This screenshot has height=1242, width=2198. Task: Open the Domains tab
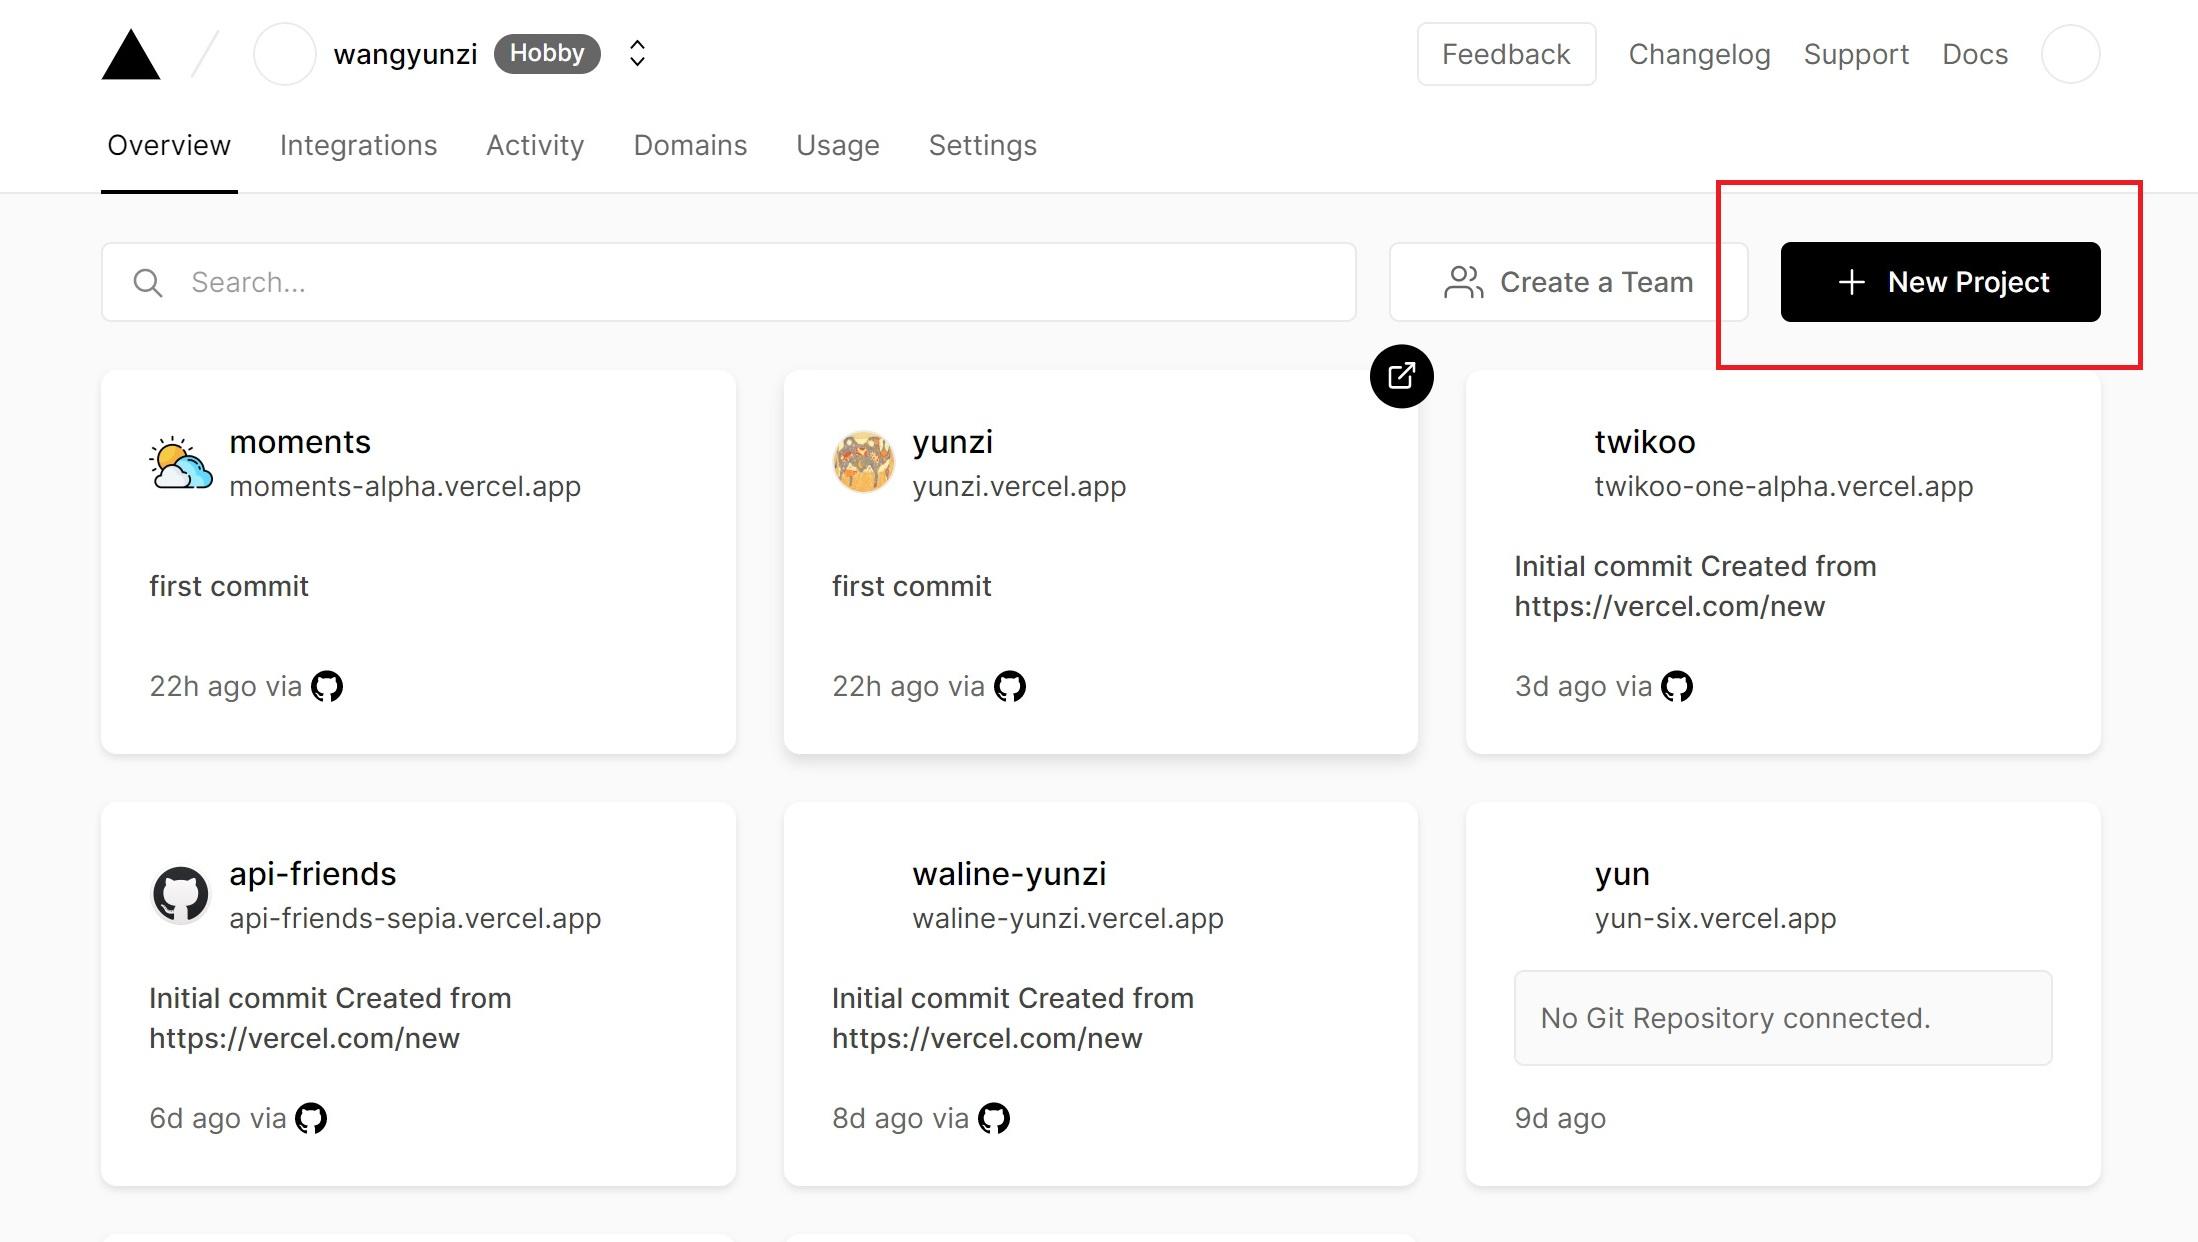point(690,145)
